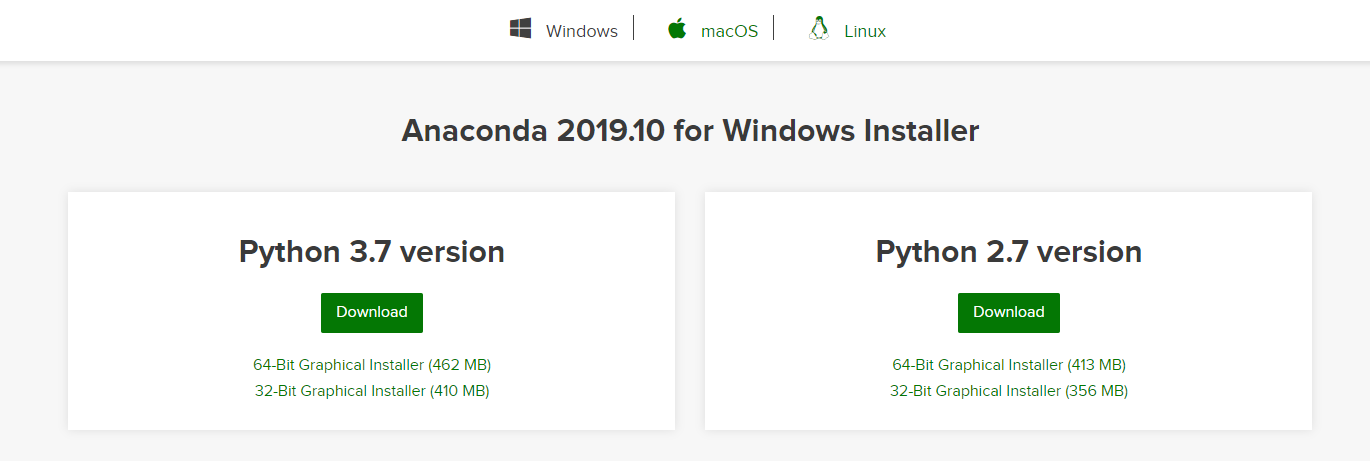Viewport: 1370px width, 461px height.
Task: Switch to the Windows installer tab
Action: (581, 31)
